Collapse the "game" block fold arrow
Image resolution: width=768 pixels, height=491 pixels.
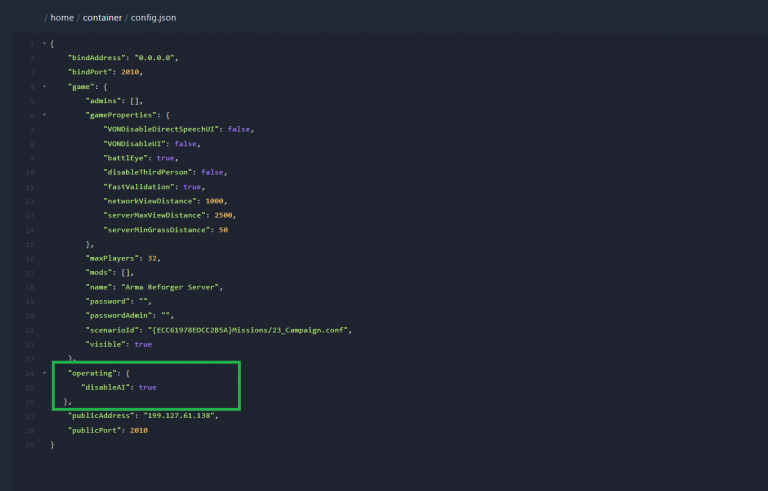coord(43,87)
